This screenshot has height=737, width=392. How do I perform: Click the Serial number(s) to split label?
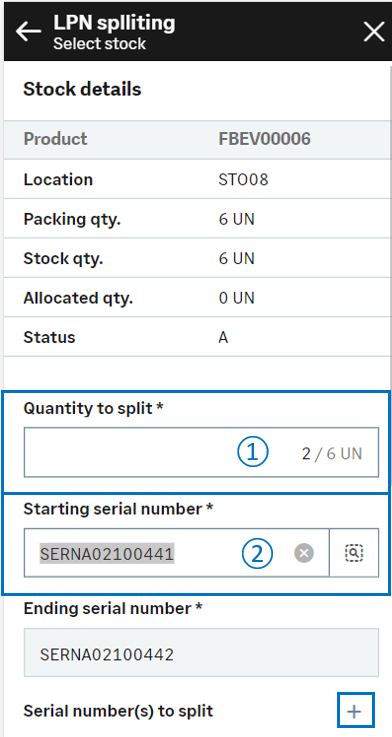(118, 711)
